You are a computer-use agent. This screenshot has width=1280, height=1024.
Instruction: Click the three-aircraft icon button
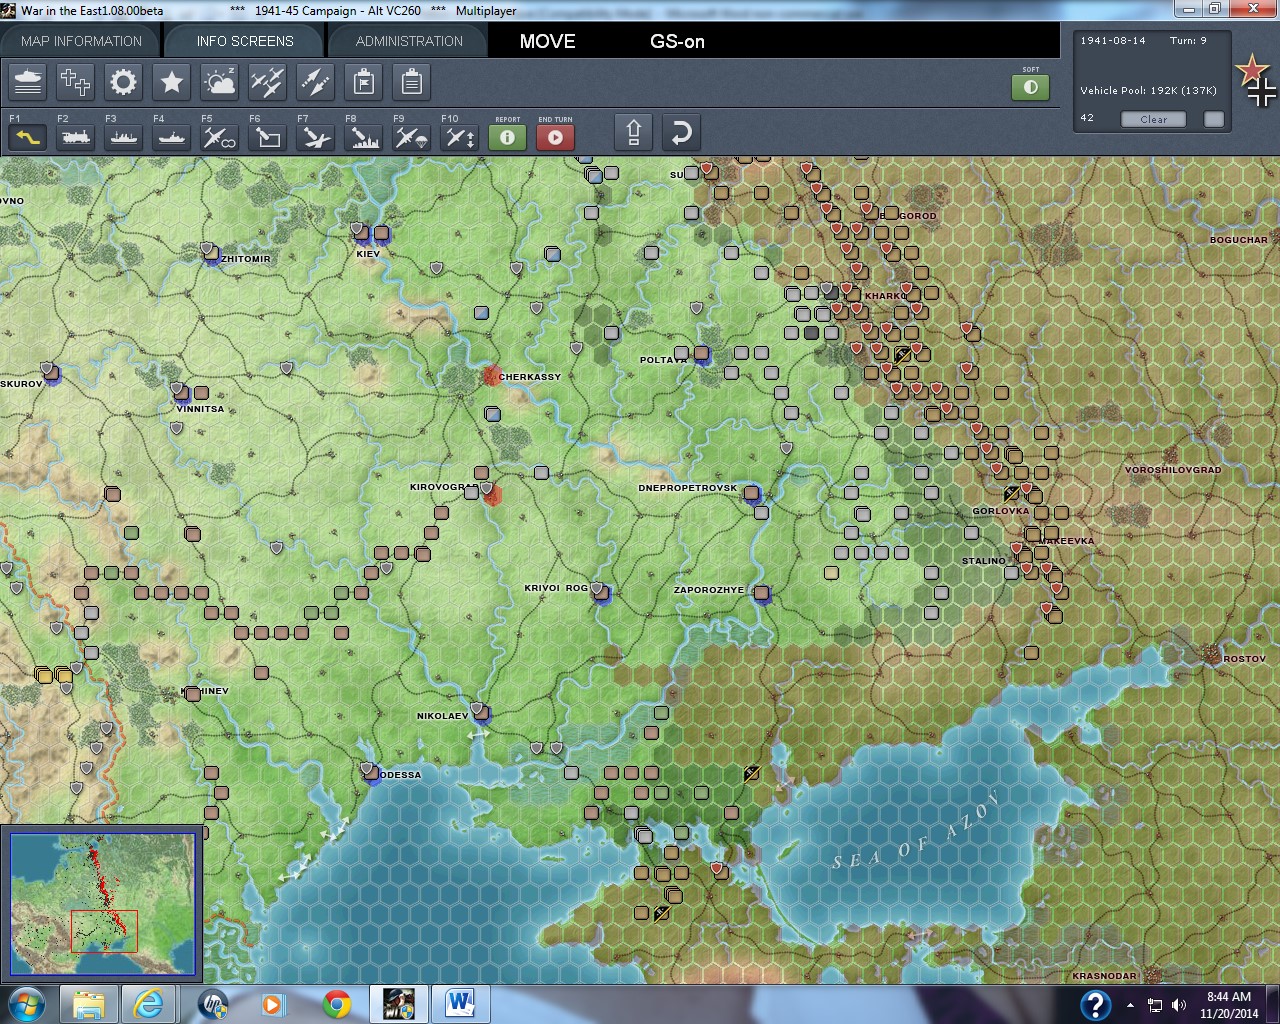pos(268,81)
